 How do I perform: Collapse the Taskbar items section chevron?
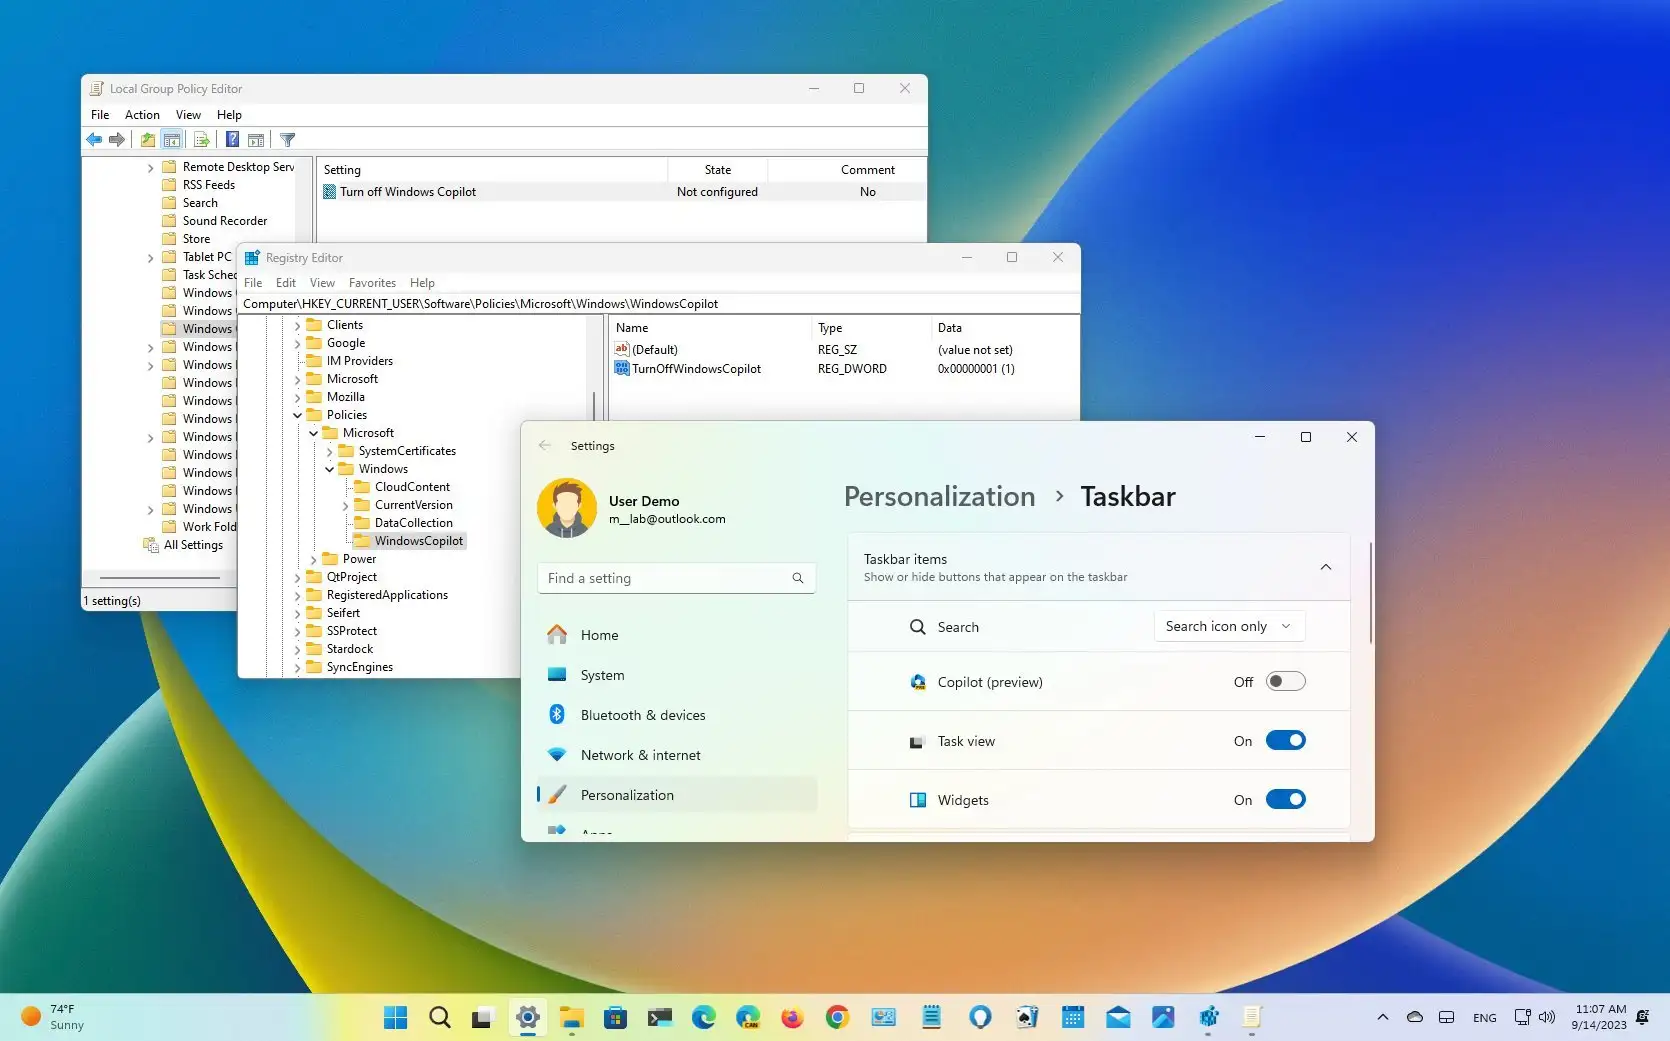pyautogui.click(x=1325, y=567)
